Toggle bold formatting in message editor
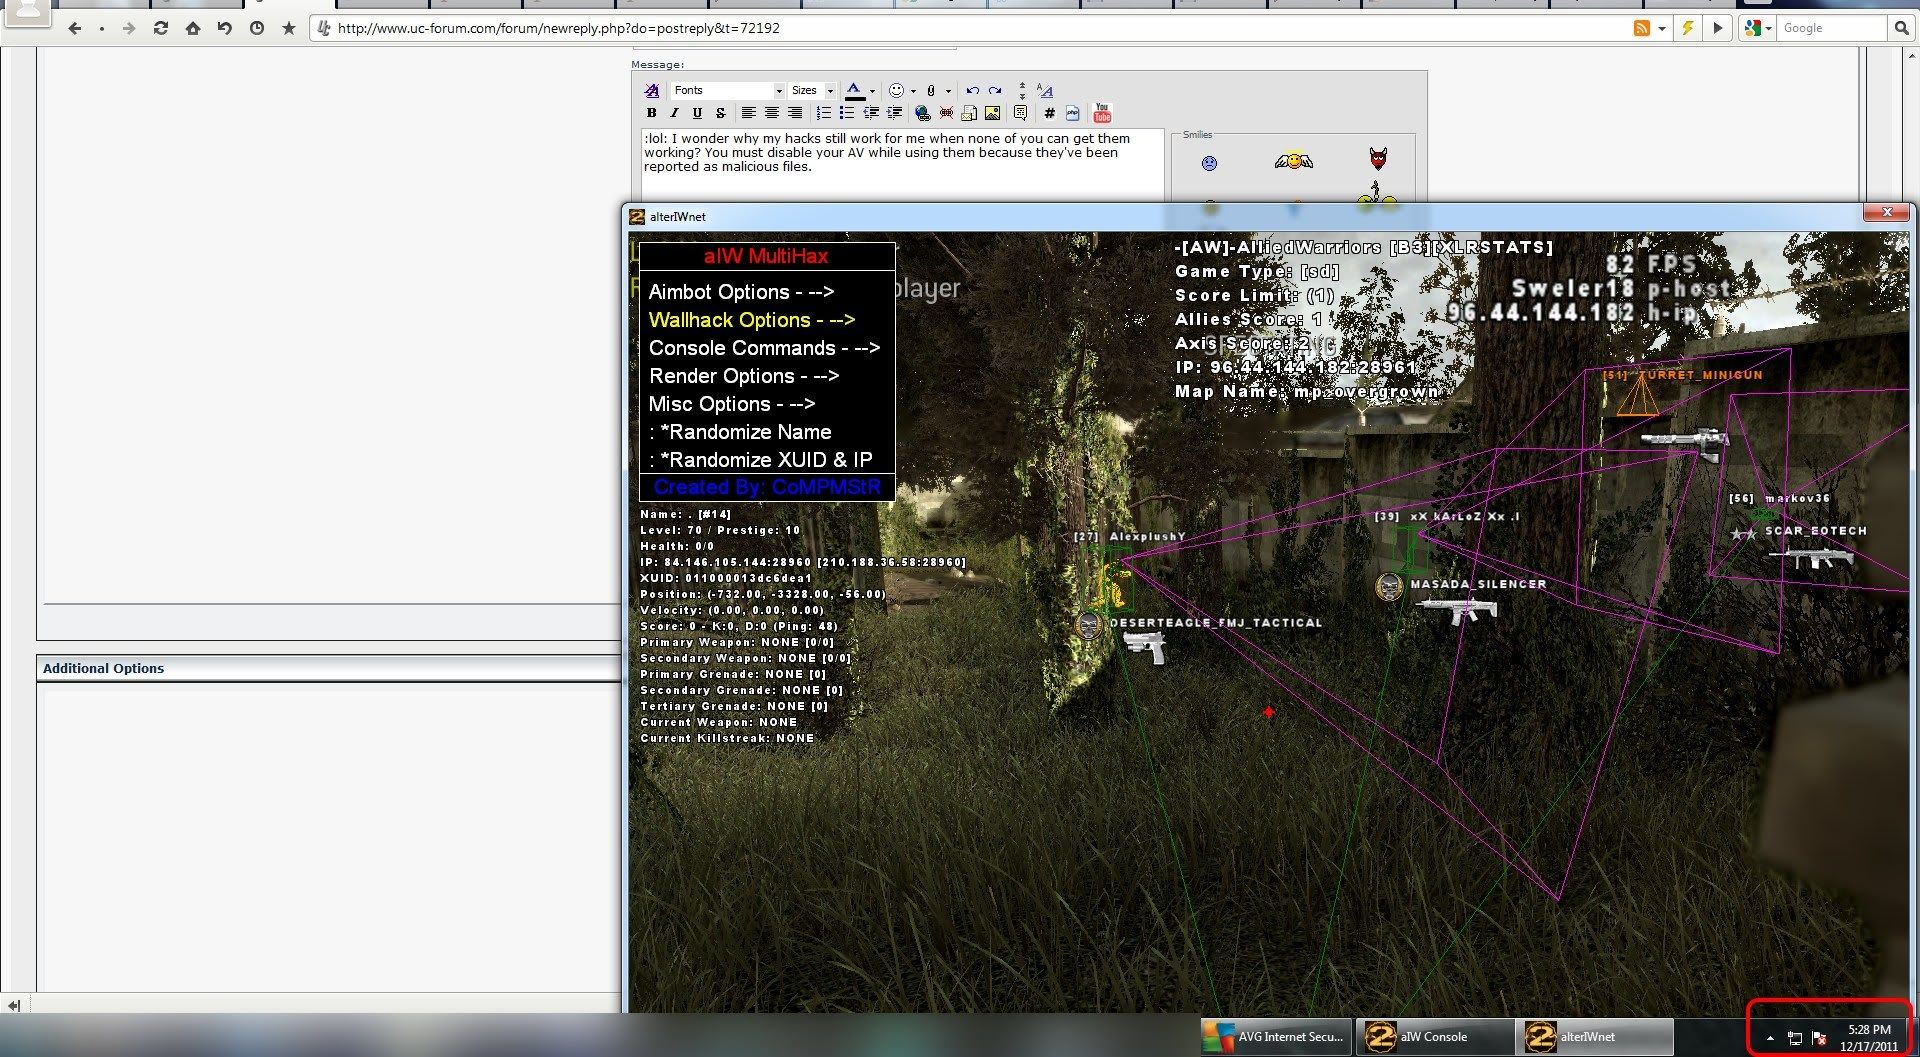The width and height of the screenshot is (1920, 1057). [x=651, y=113]
